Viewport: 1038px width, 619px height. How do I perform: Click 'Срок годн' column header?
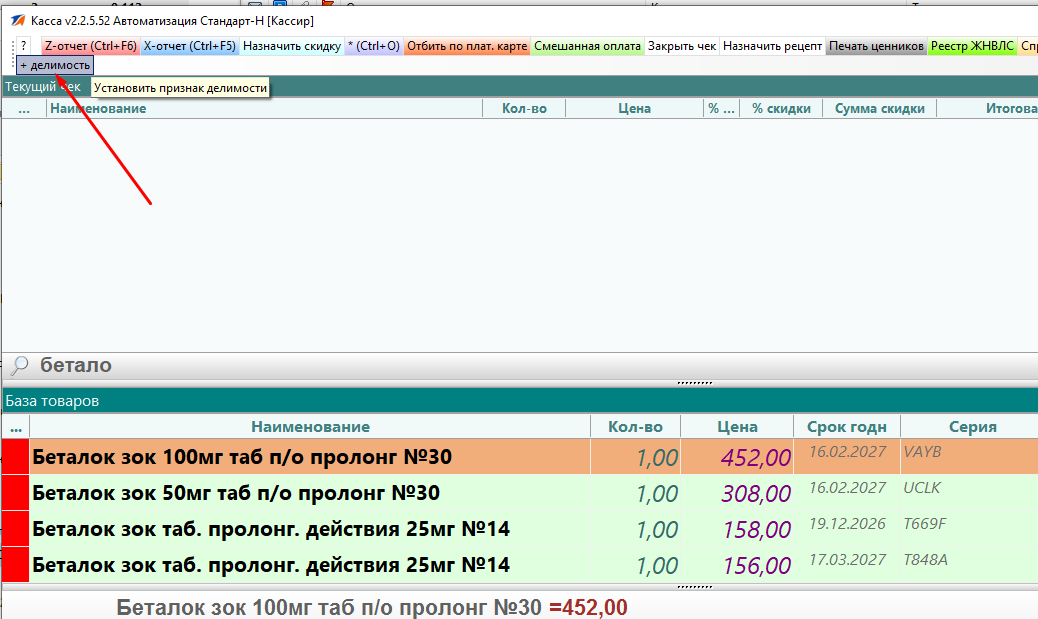point(847,427)
